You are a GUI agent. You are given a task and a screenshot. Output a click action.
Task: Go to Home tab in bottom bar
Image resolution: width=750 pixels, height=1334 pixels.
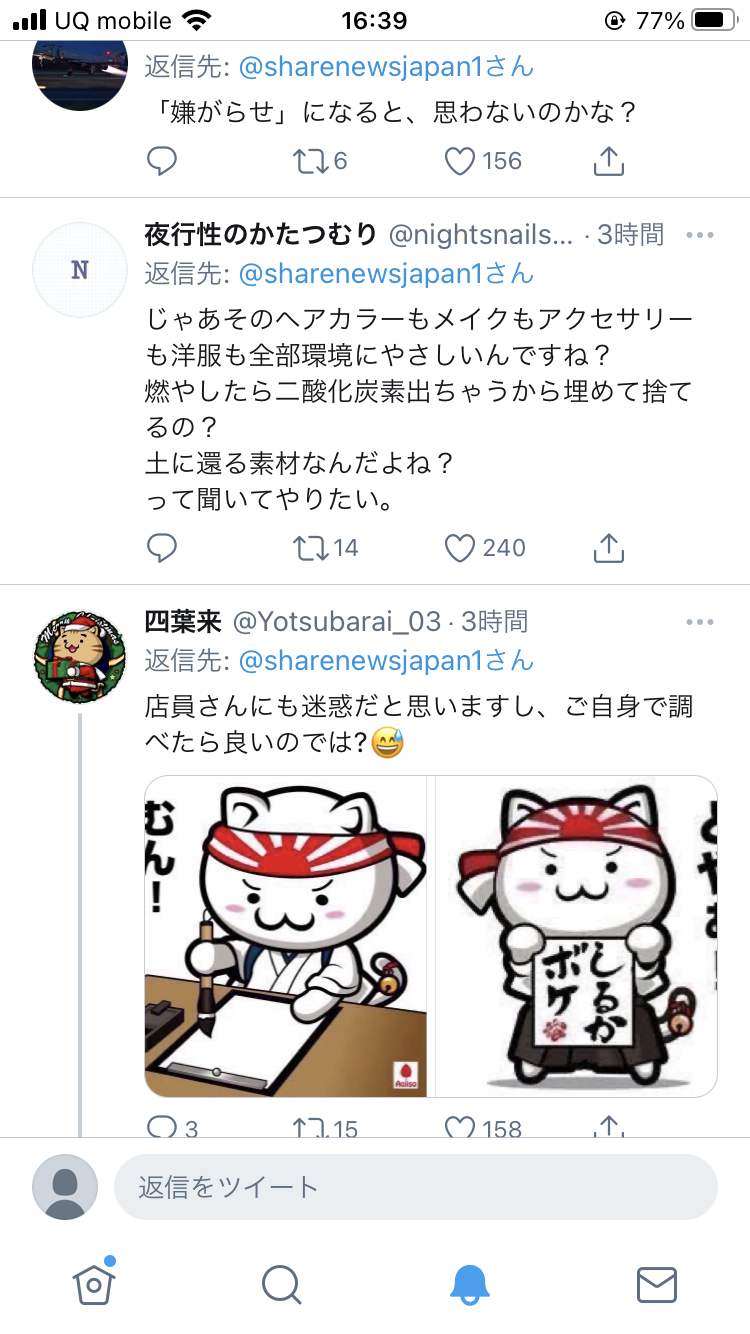(94, 1282)
